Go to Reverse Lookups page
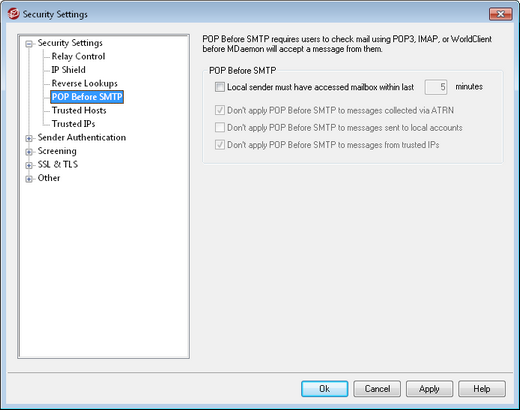This screenshot has height=410, width=520. tap(85, 83)
